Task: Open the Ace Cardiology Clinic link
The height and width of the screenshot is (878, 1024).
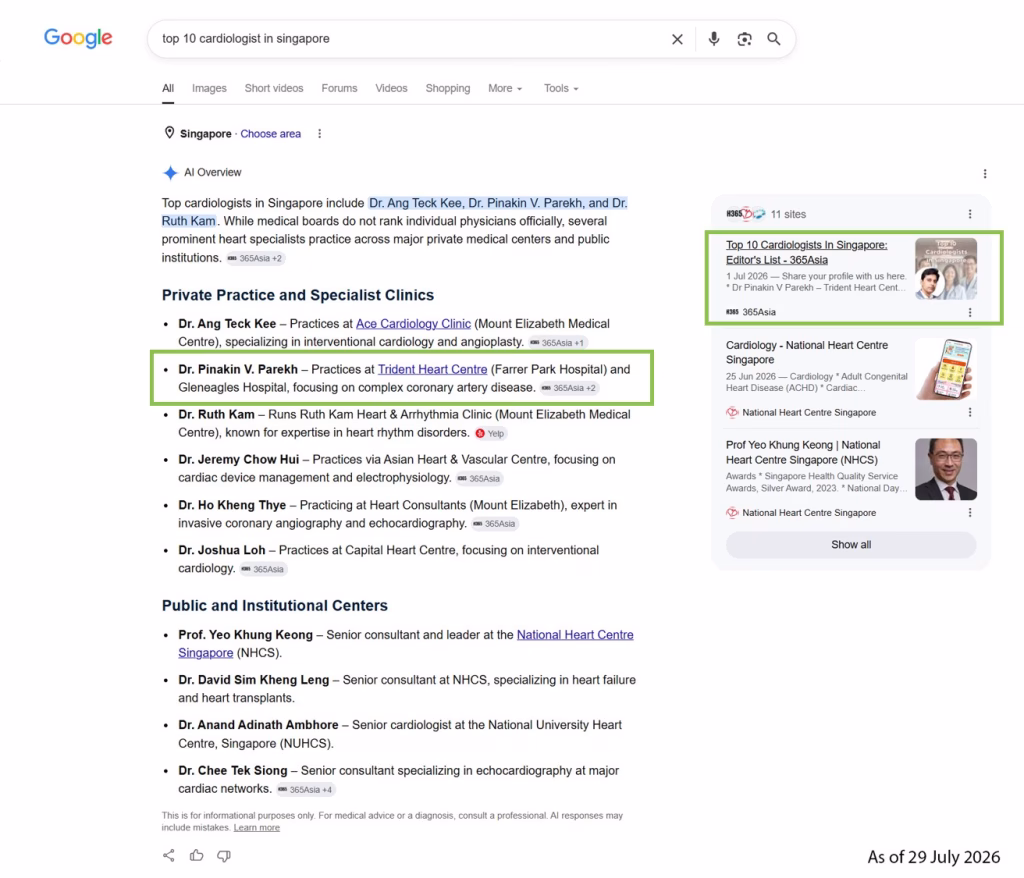Action: [x=413, y=324]
